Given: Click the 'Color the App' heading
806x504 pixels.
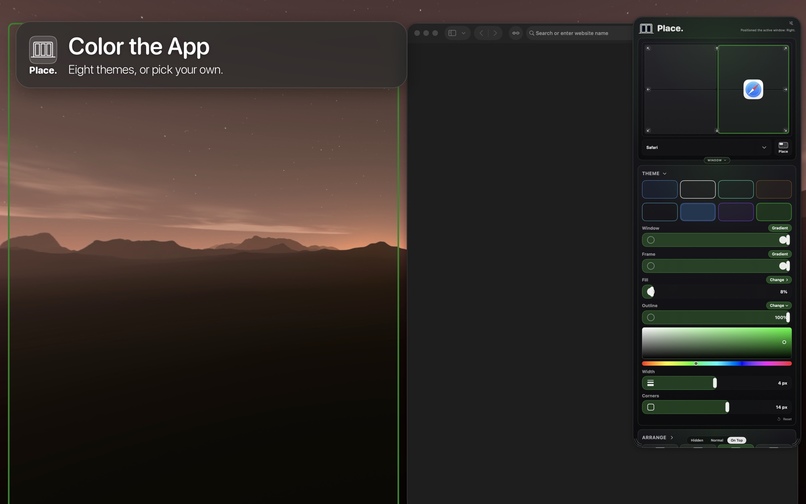Looking at the screenshot, I should pos(139,47).
